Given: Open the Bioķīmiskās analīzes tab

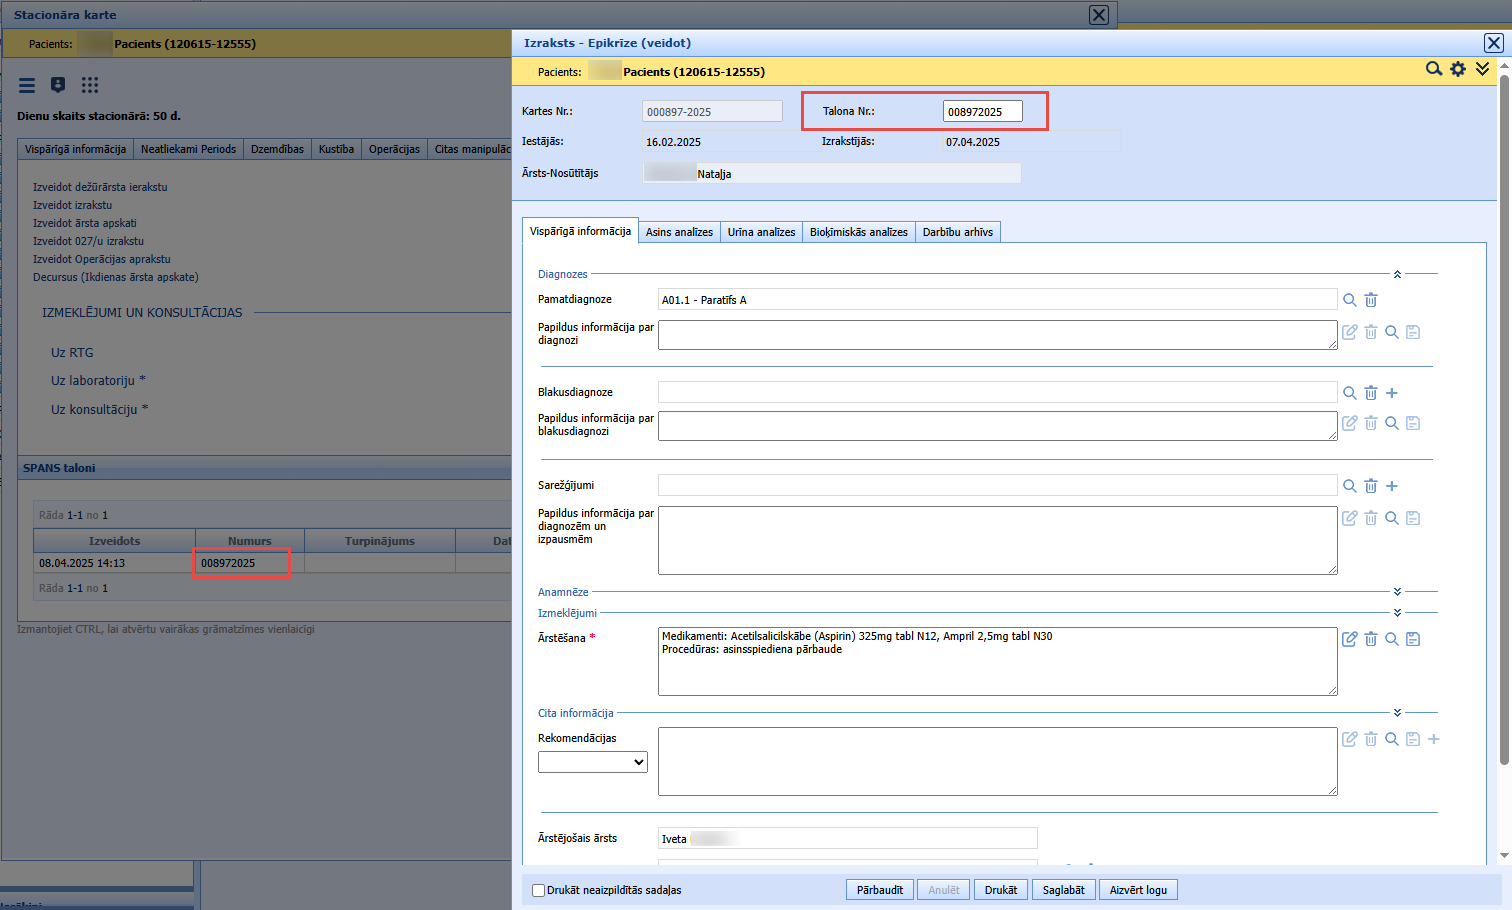Looking at the screenshot, I should click(859, 232).
